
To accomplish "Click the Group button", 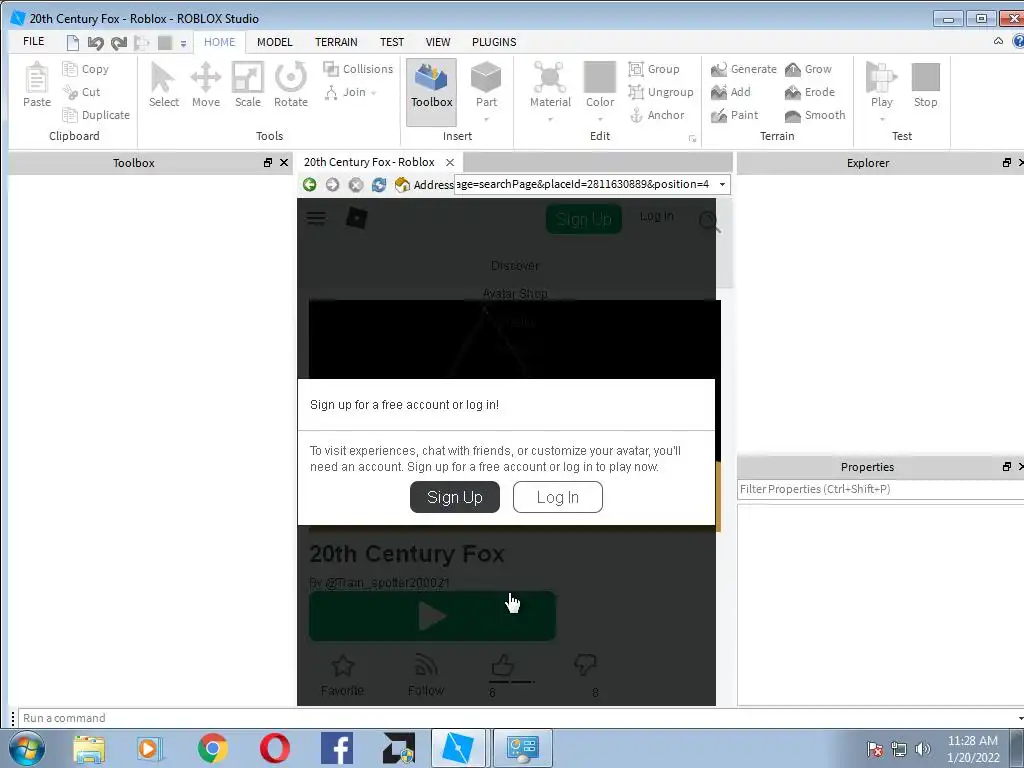I will coord(654,69).
